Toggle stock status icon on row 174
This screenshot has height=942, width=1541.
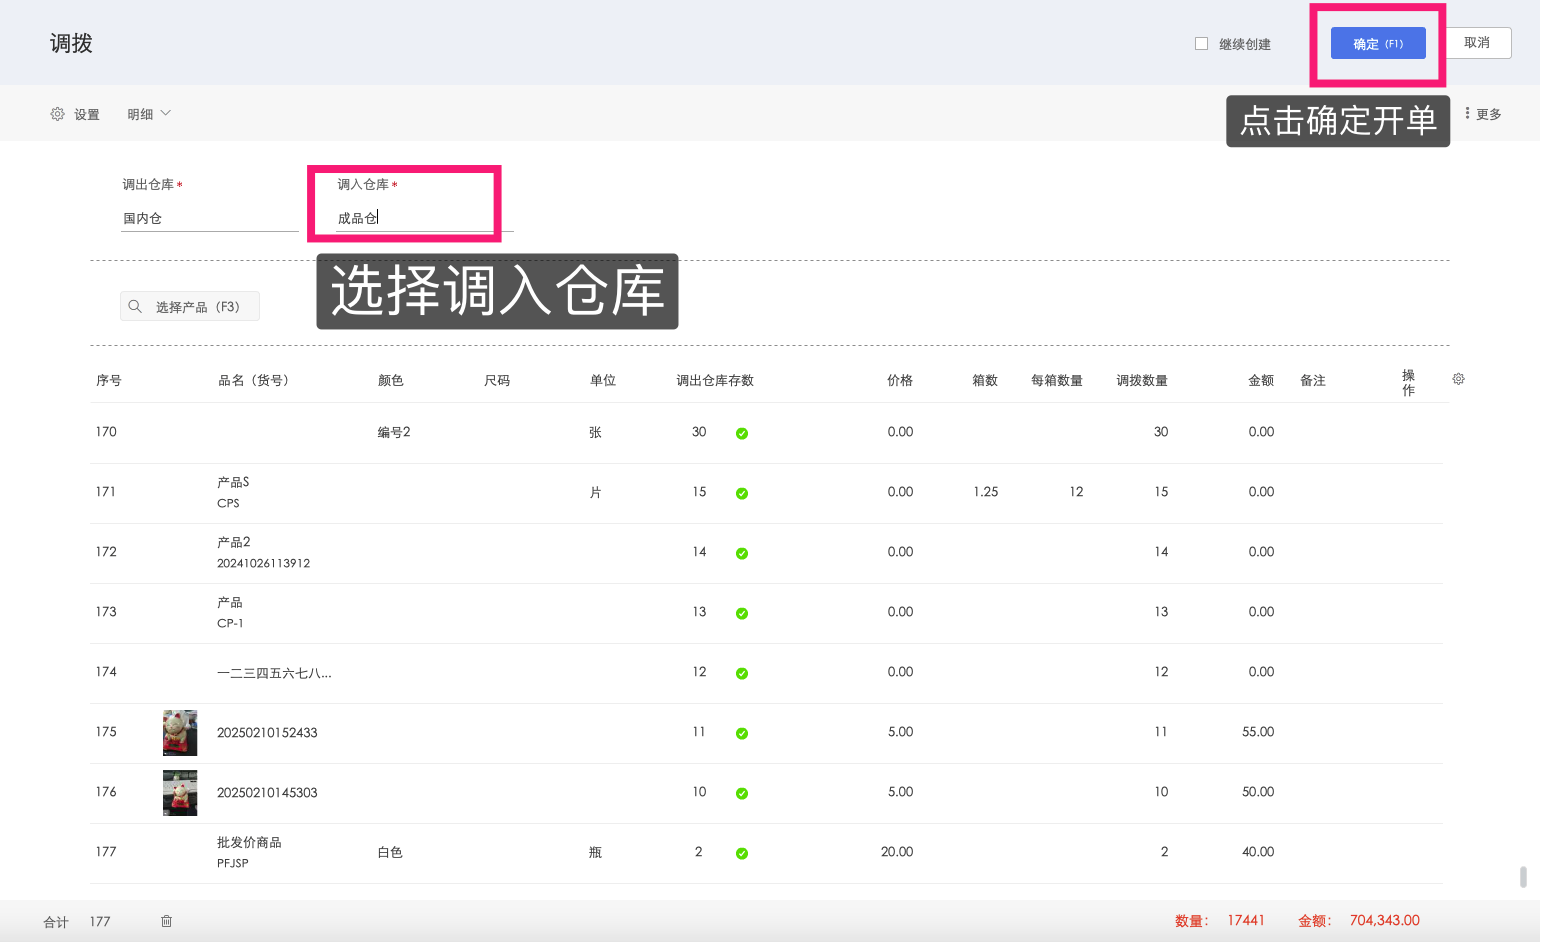(x=741, y=673)
